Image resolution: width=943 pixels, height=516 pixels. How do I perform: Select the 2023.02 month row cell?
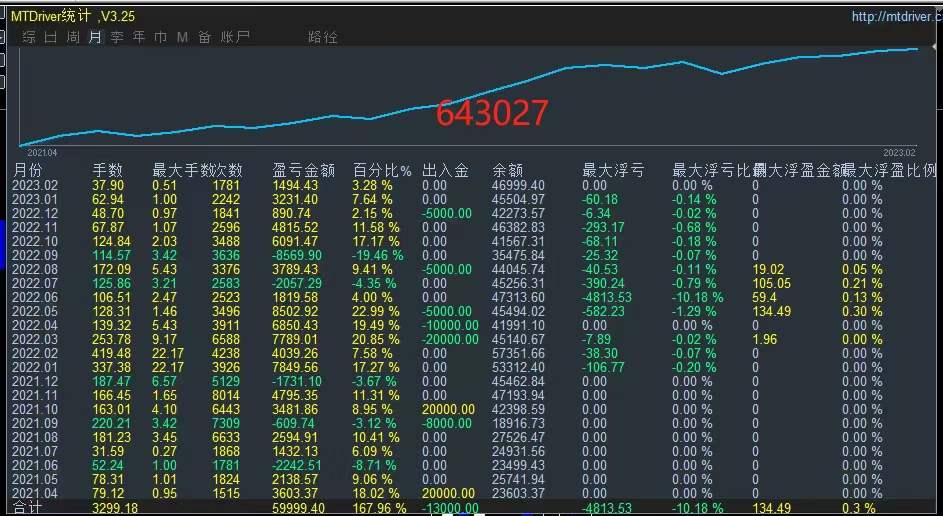pos(35,186)
